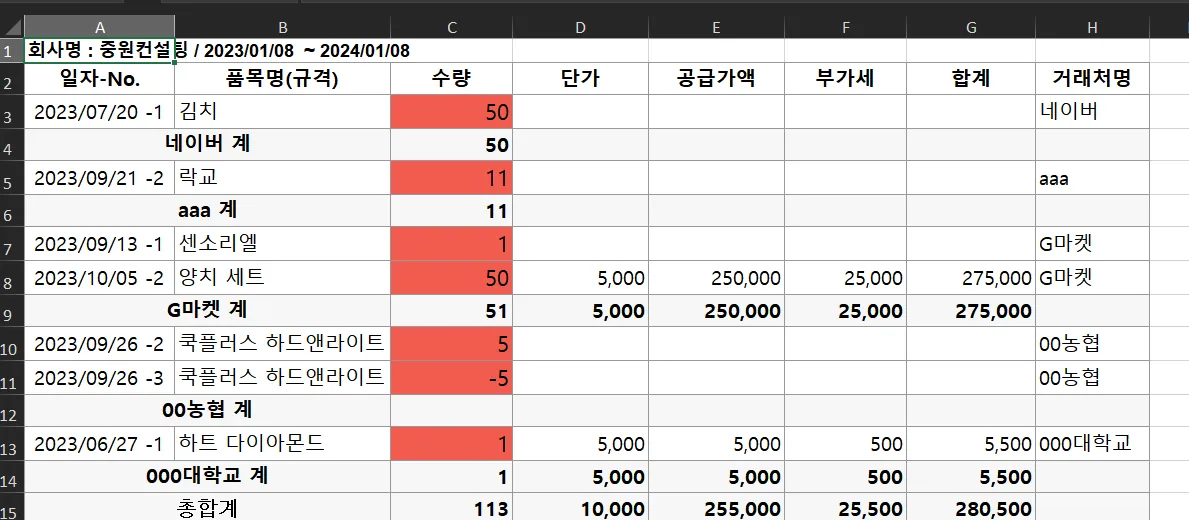Click the 공급가액 header cell
1189x520 pixels.
pyautogui.click(x=716, y=80)
